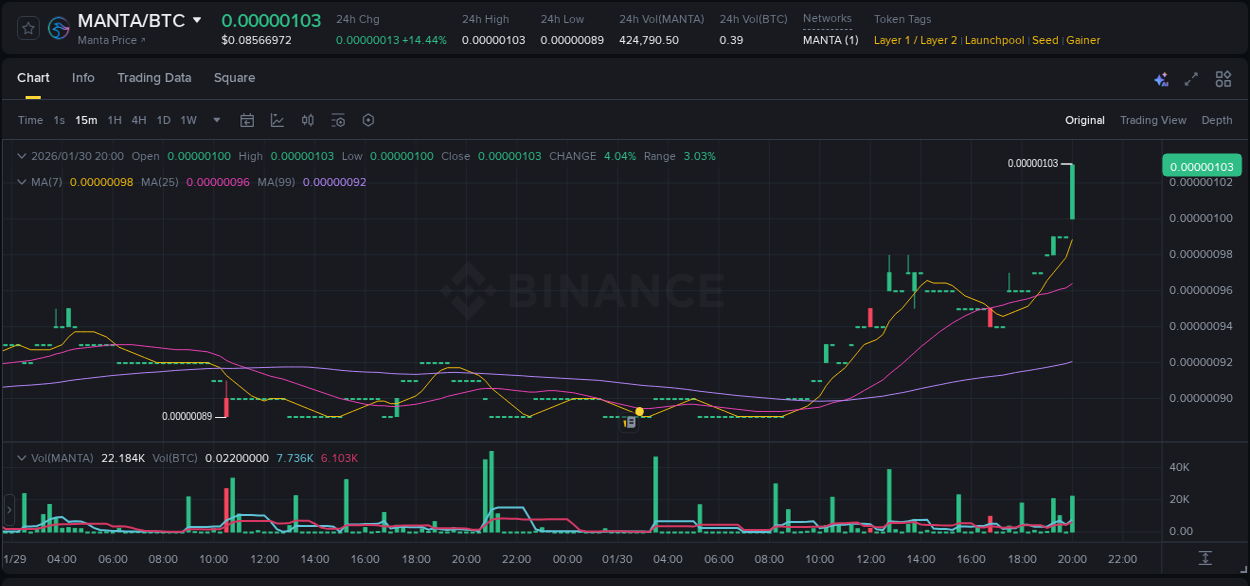Open the MANTA/BTC pair dropdown
Screen dimensions: 1250x586
point(197,19)
